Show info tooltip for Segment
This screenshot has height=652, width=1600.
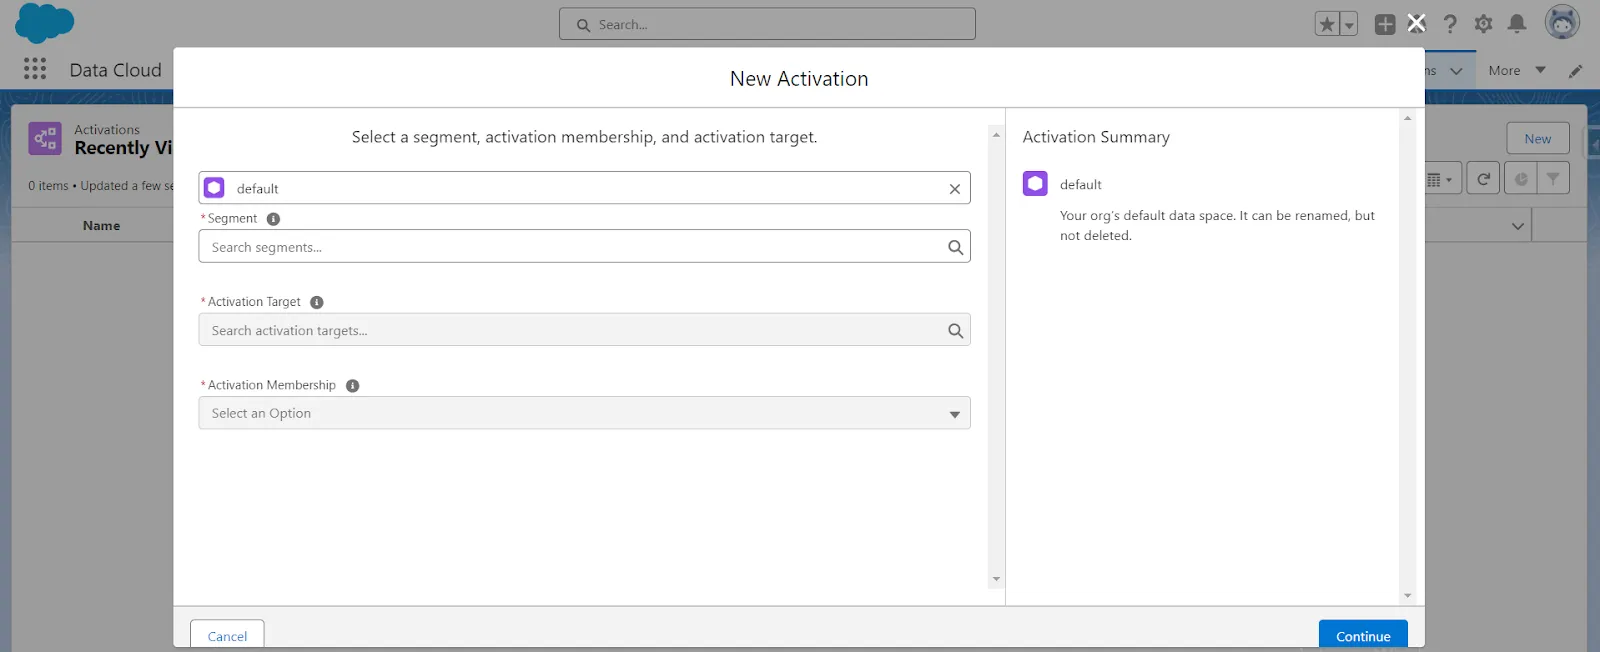(273, 219)
